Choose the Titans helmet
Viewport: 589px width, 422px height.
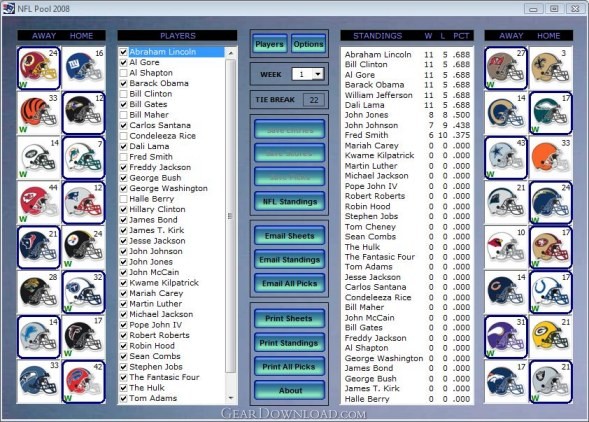pyautogui.click(x=83, y=292)
